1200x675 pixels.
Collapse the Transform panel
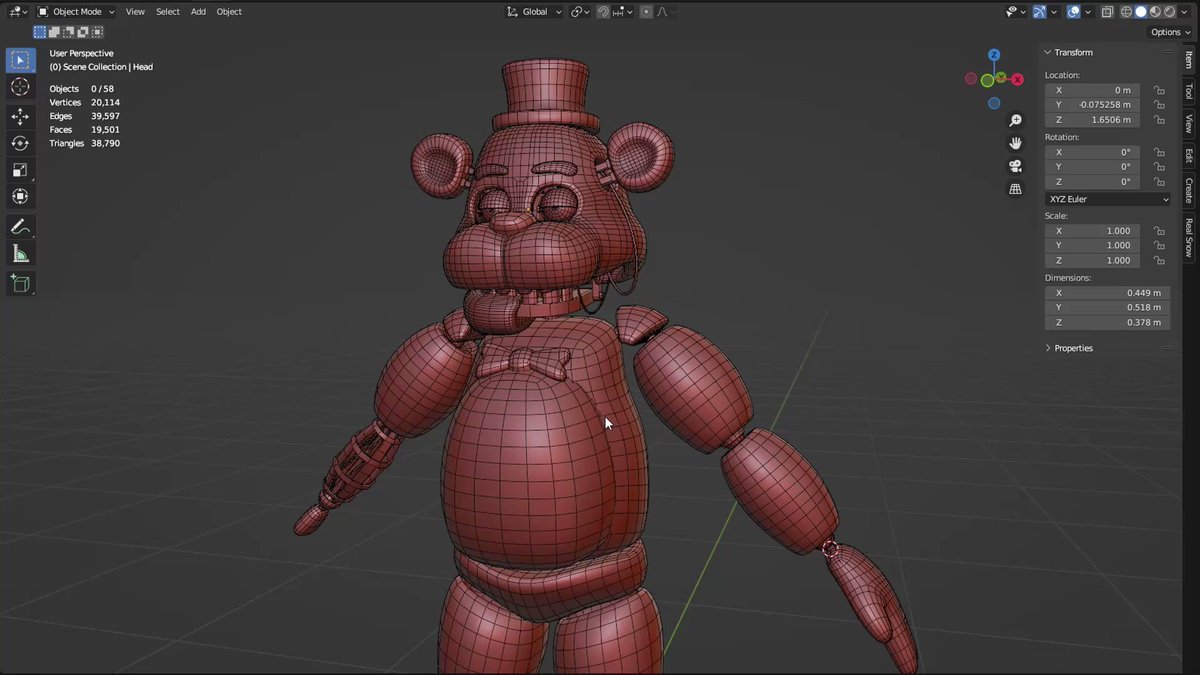pyautogui.click(x=1074, y=52)
